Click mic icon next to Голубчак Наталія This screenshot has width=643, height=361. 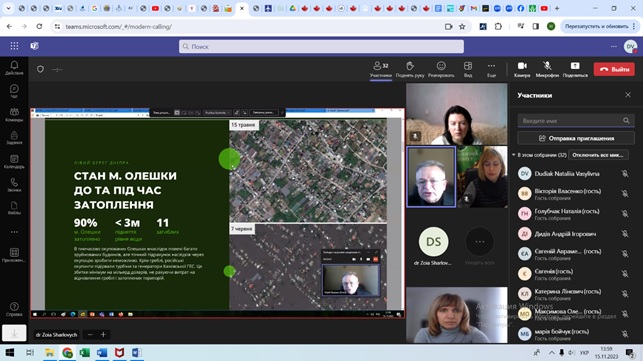625,214
